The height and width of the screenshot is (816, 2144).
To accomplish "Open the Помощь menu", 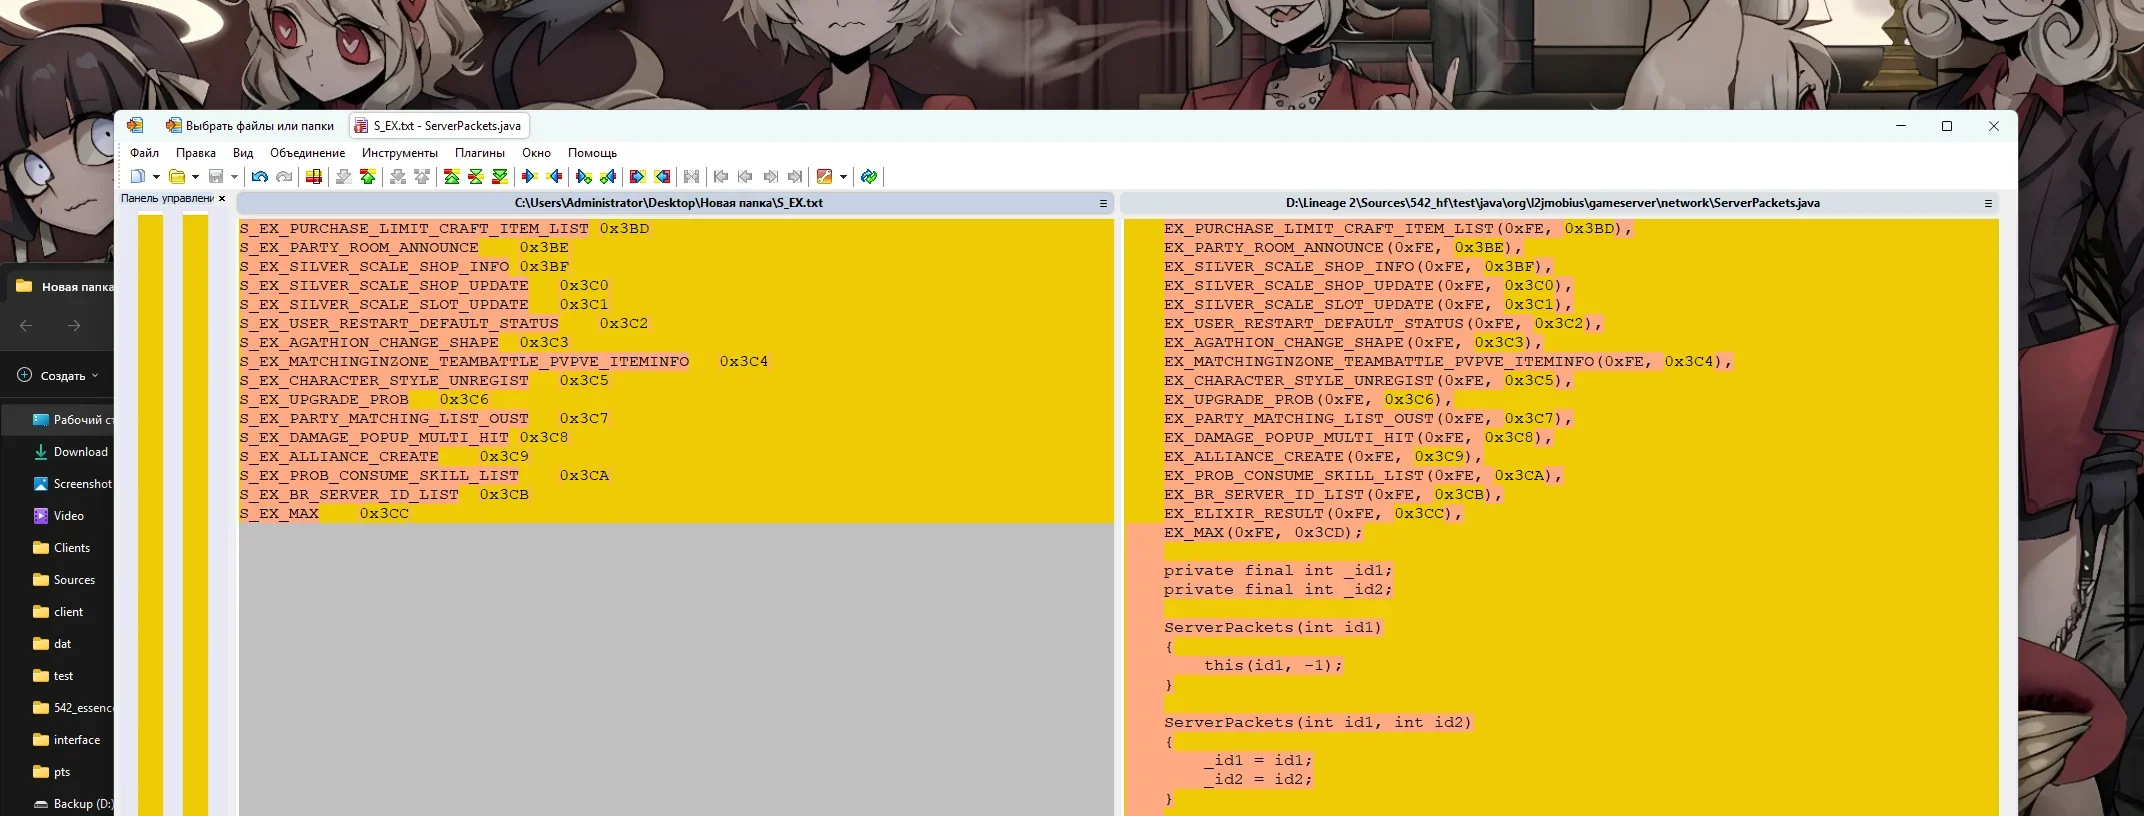I will coord(592,153).
